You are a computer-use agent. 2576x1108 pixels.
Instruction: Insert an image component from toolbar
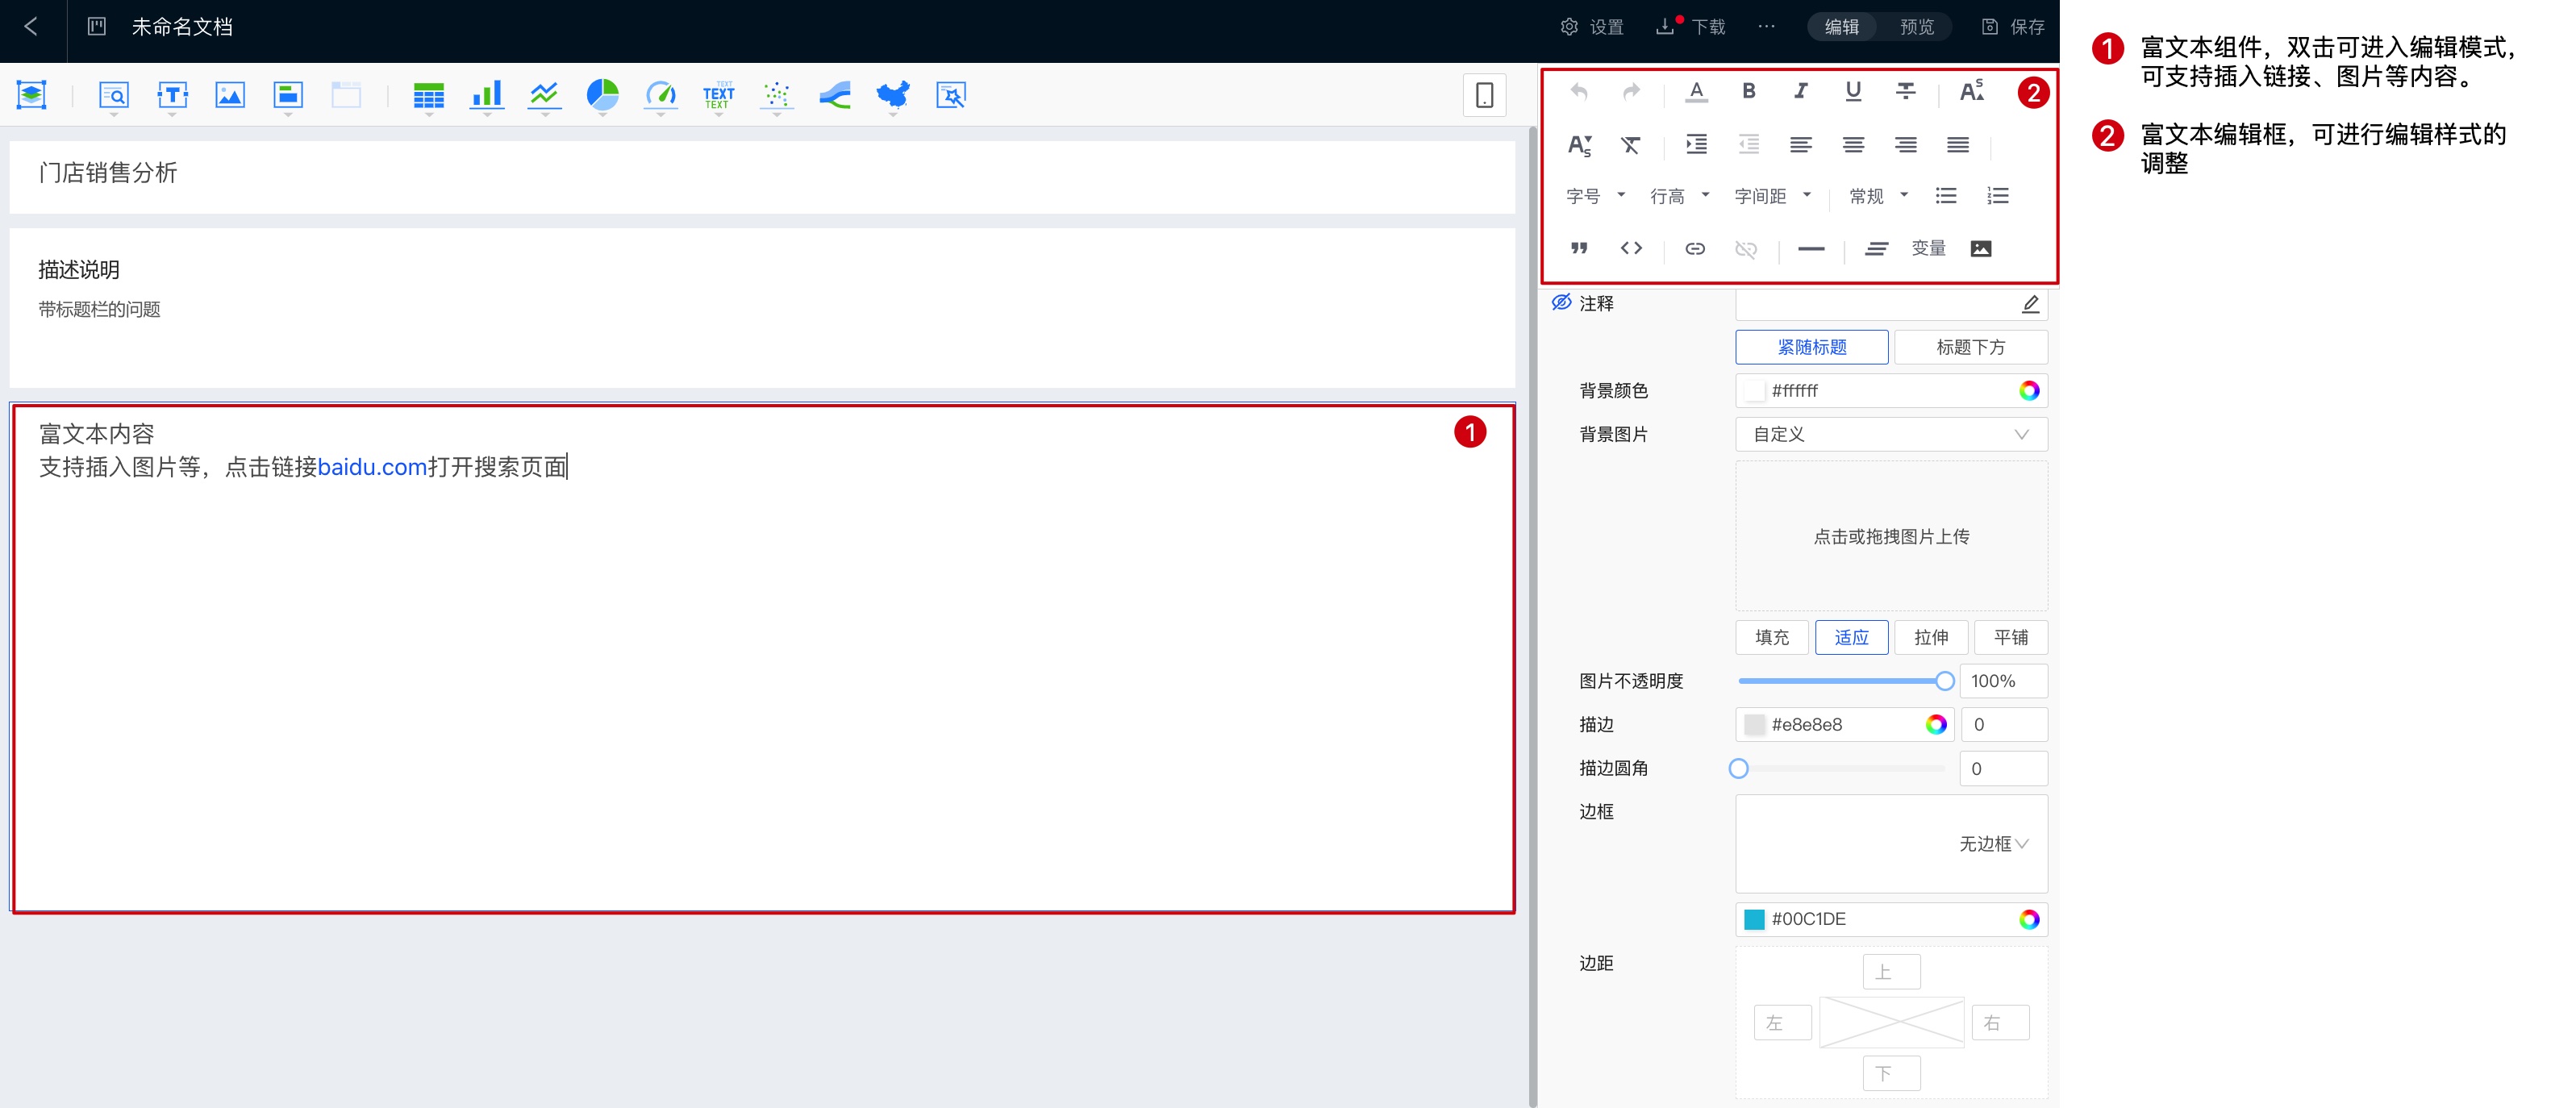(x=230, y=95)
